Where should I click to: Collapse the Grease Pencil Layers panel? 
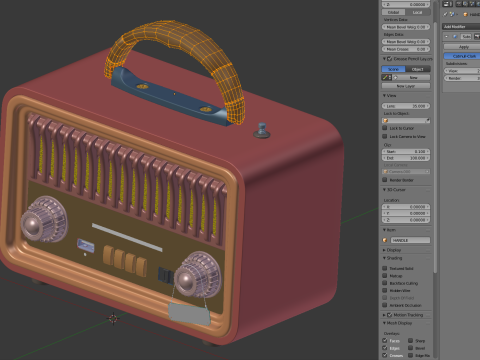[384, 59]
